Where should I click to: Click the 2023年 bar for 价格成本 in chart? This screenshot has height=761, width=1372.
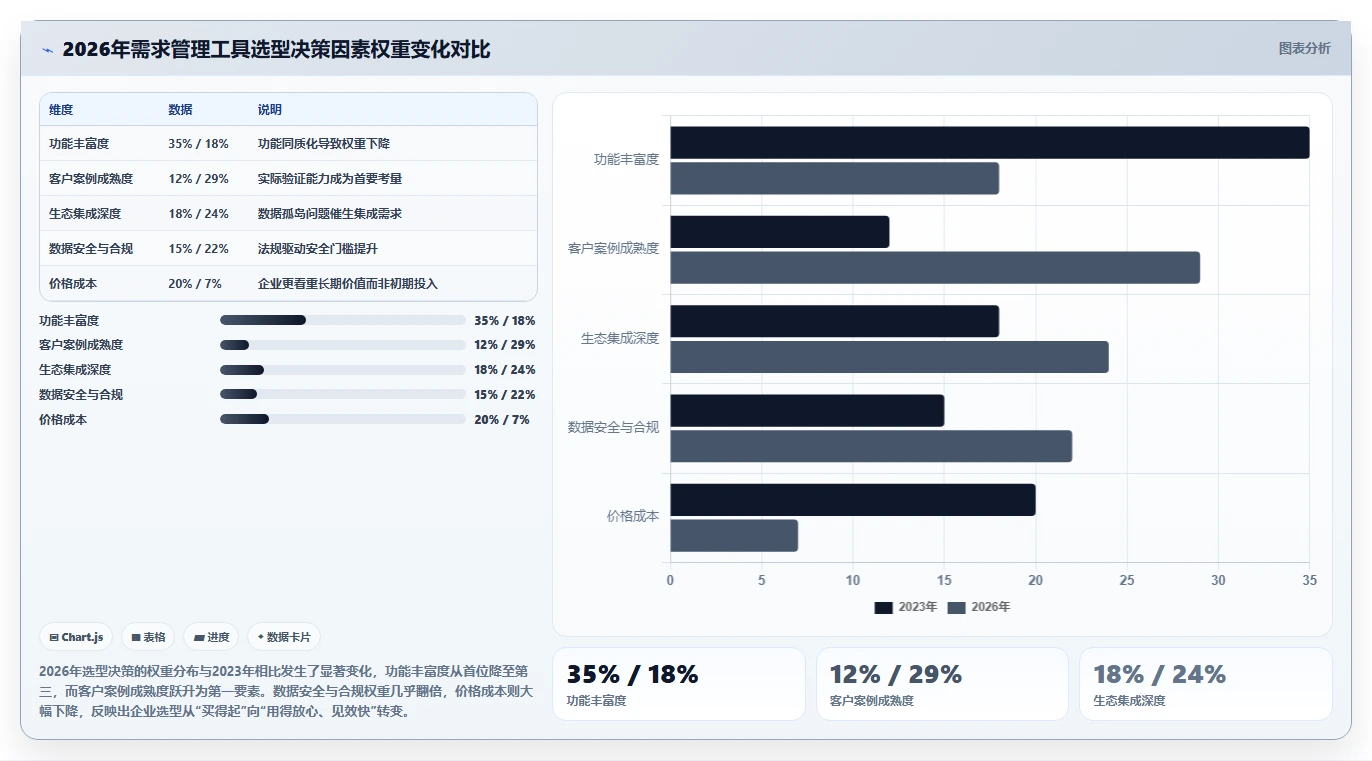[853, 500]
